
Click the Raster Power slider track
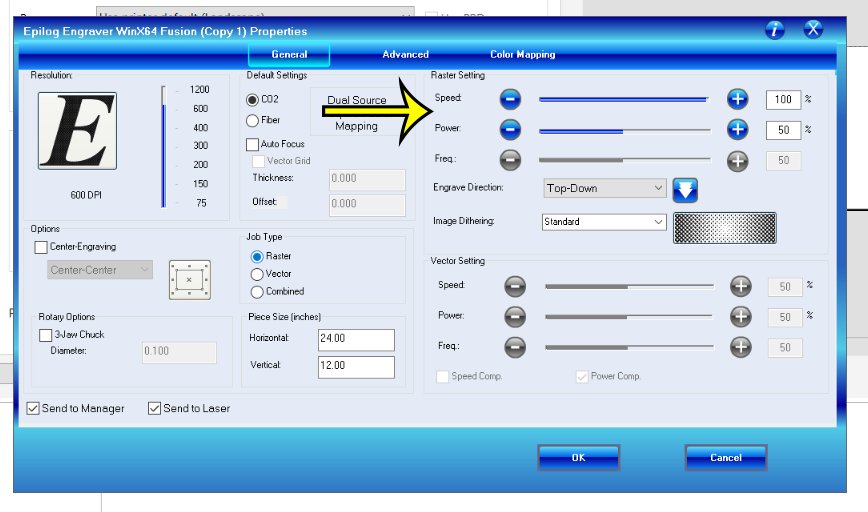click(624, 131)
